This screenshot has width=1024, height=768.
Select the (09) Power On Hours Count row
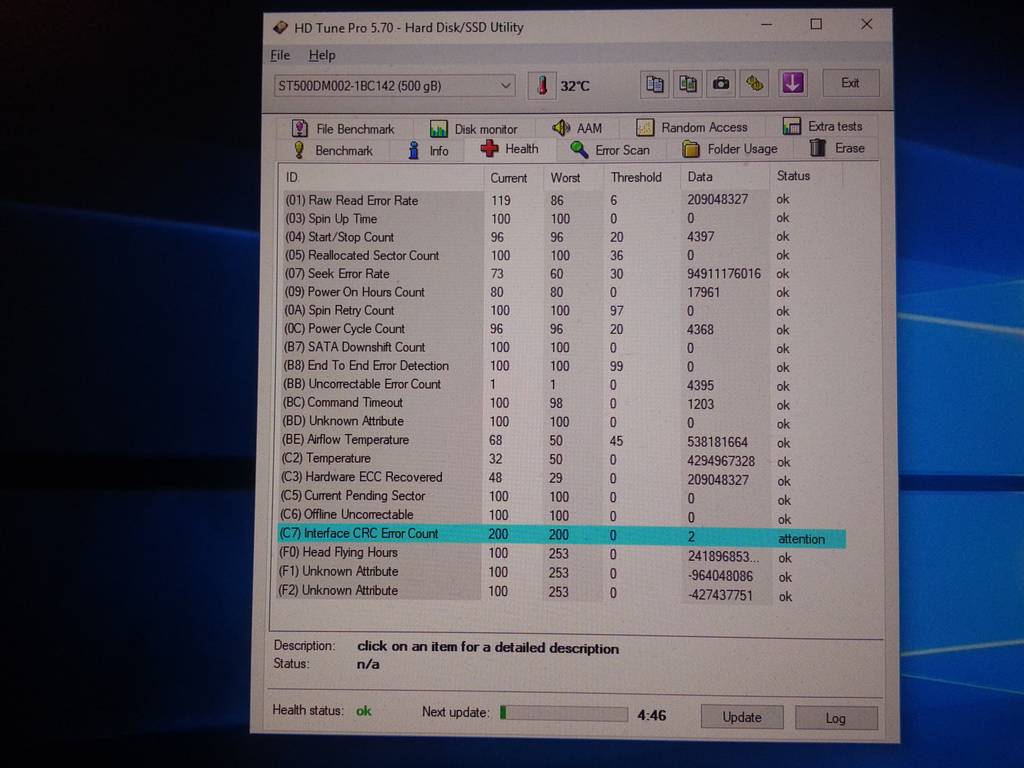562,292
